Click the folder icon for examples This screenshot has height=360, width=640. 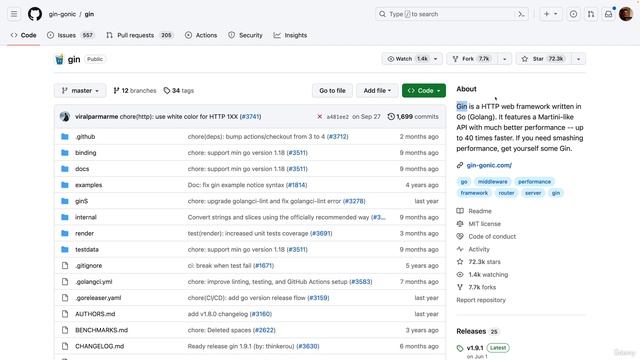(x=64, y=185)
